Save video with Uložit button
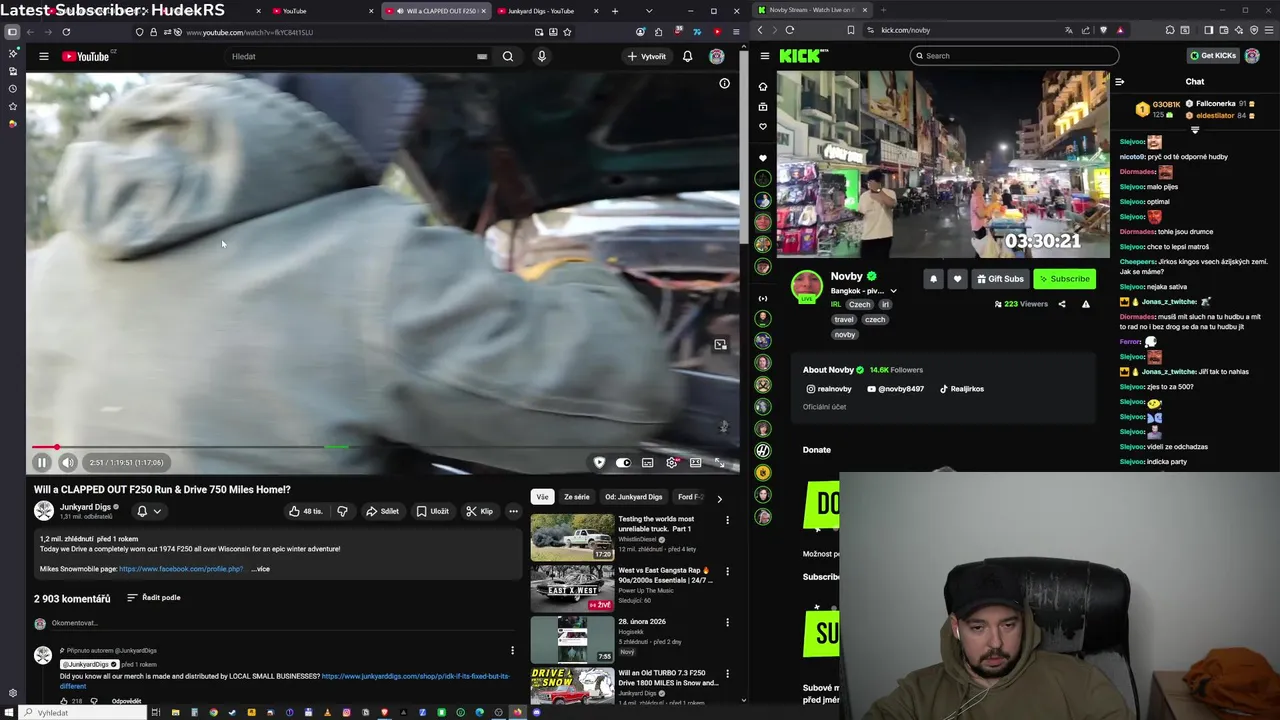Viewport: 1280px width, 720px height. click(433, 511)
